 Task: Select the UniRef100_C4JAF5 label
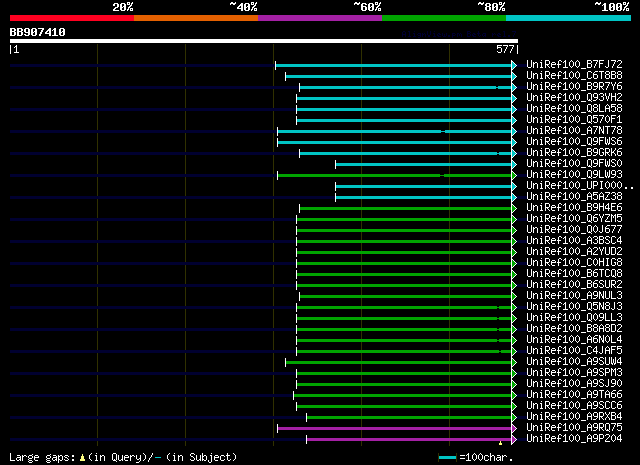[x=574, y=351]
